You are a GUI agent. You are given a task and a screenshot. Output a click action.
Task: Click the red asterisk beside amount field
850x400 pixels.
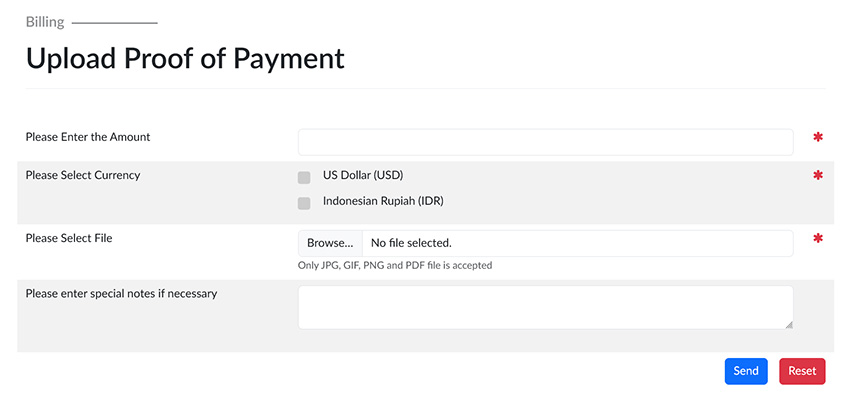(818, 137)
